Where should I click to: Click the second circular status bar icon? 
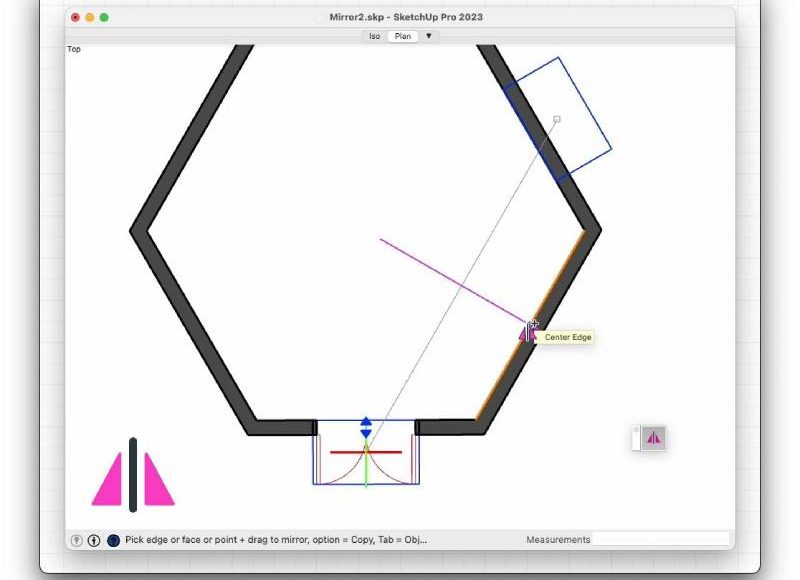(x=94, y=540)
